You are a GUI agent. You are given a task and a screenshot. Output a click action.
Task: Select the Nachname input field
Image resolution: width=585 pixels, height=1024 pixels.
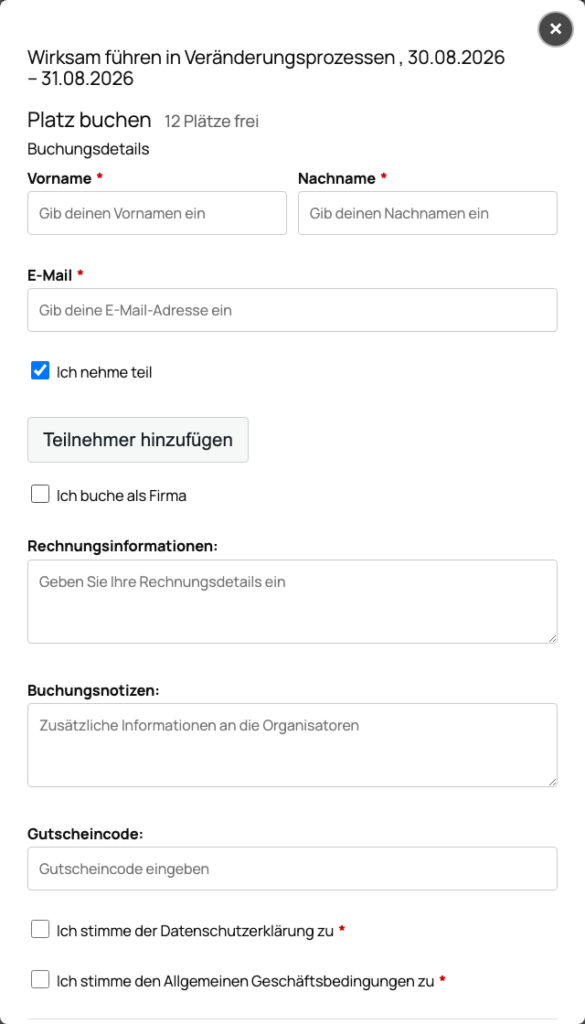(428, 213)
